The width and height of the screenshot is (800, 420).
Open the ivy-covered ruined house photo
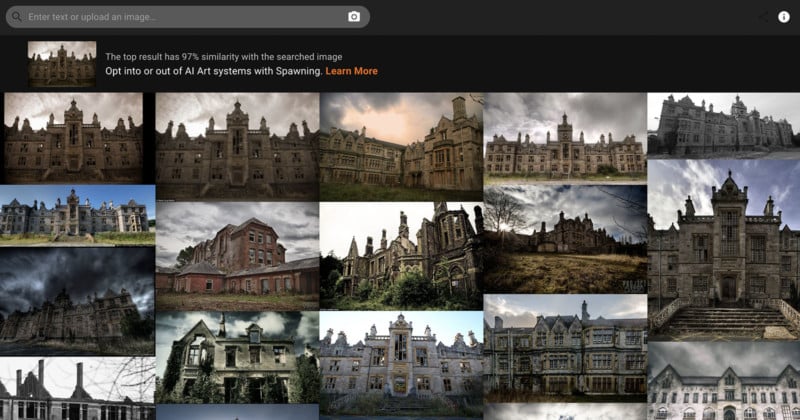click(x=237, y=357)
